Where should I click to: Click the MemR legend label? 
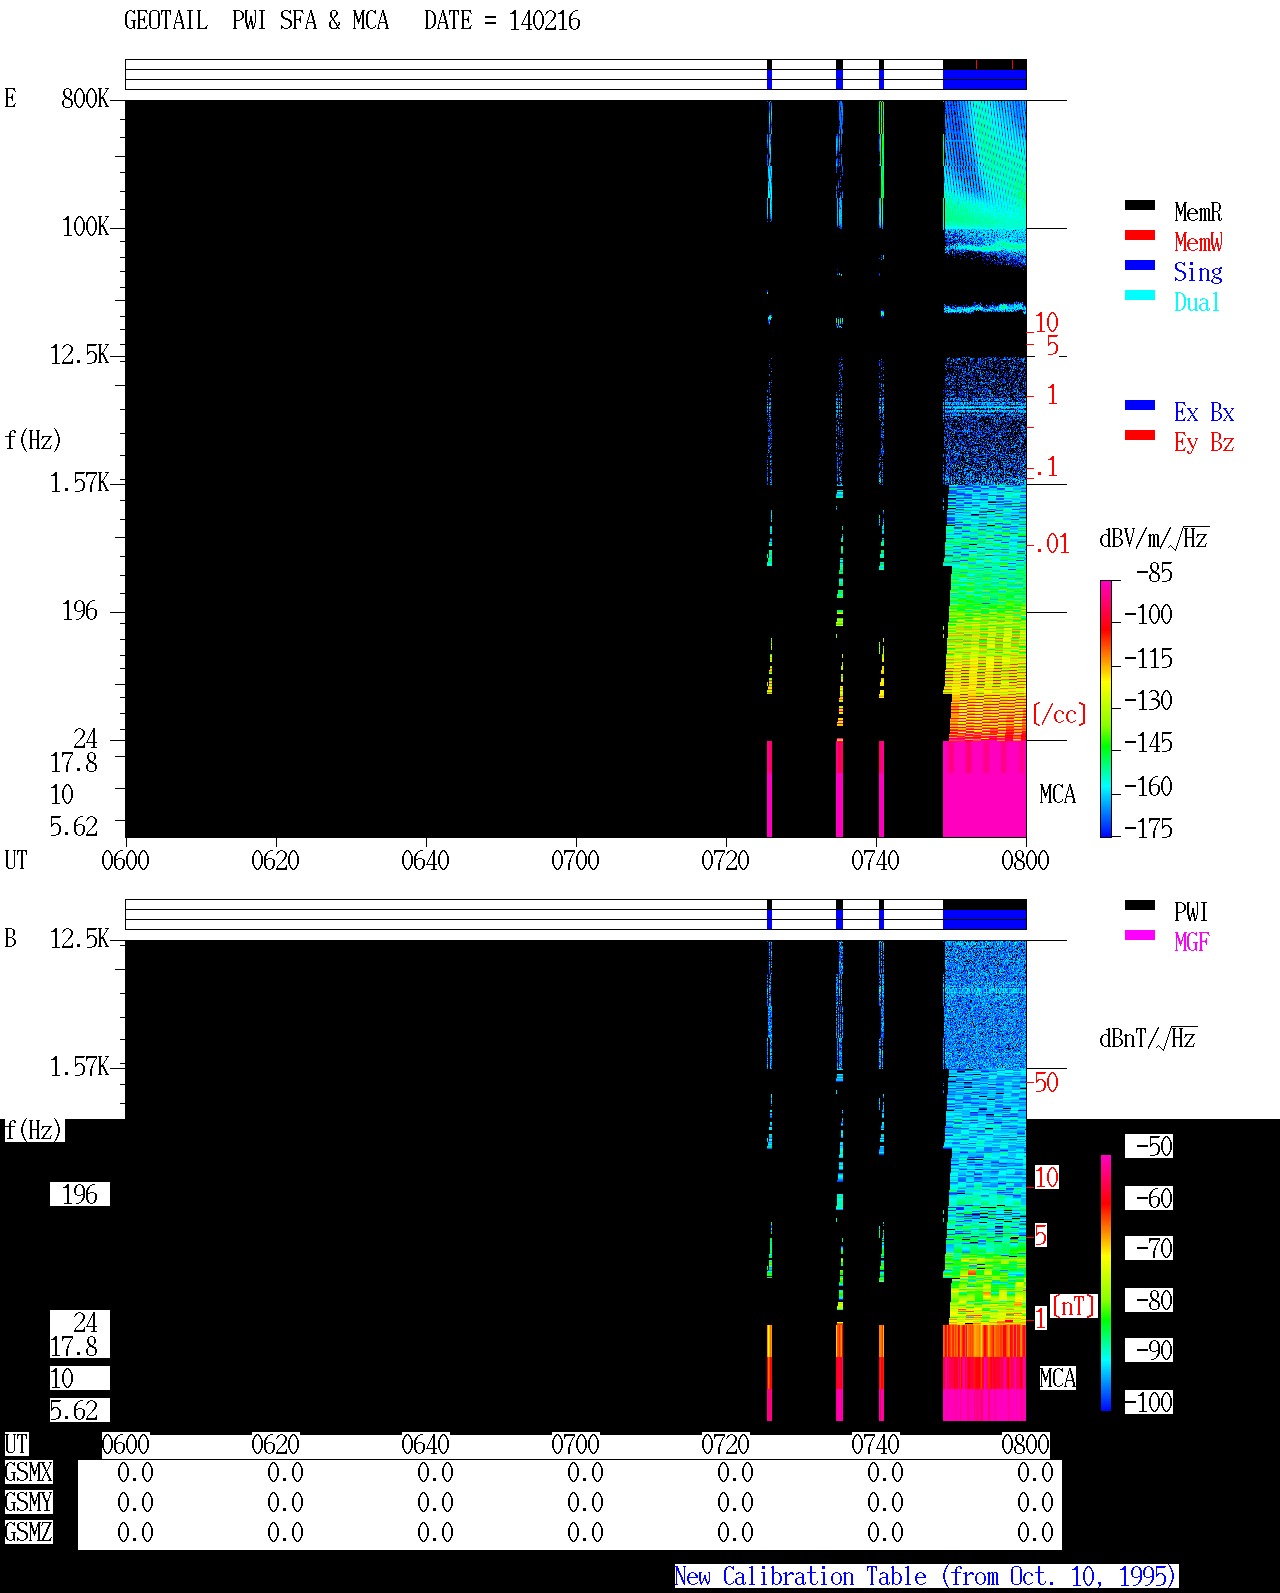point(1198,212)
